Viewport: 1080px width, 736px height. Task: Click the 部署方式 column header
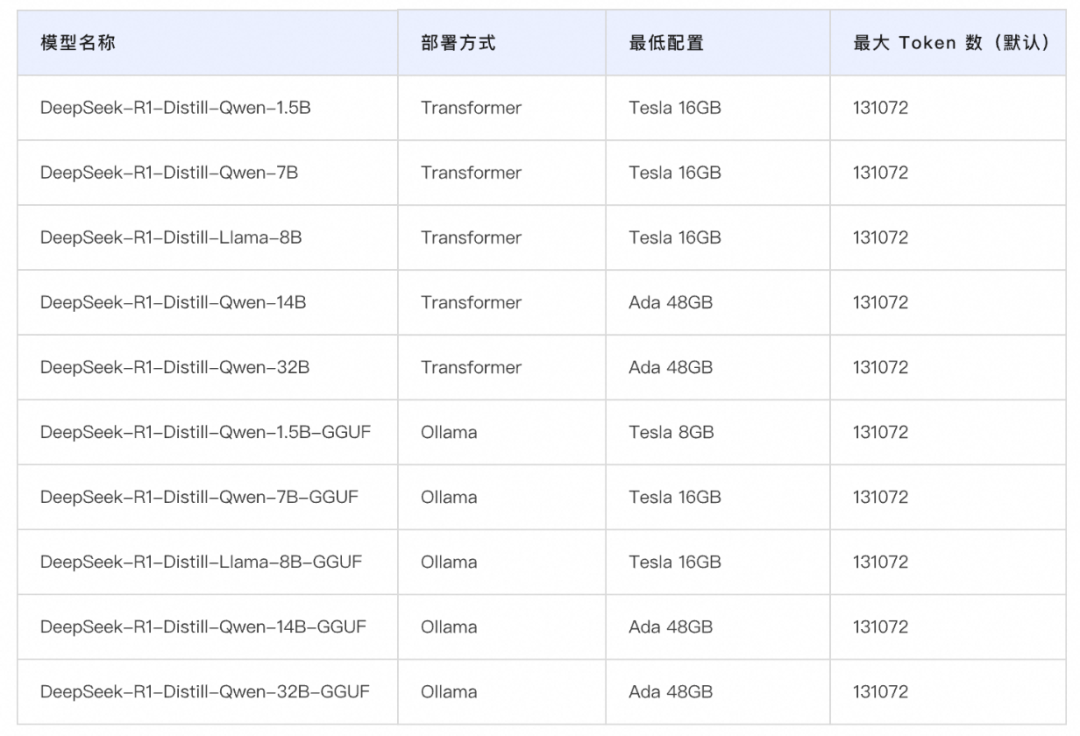pyautogui.click(x=458, y=43)
